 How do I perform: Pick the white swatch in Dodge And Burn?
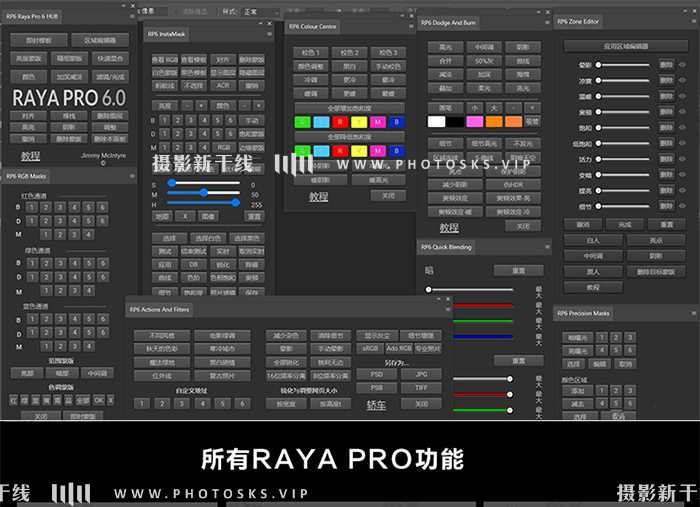coord(436,121)
